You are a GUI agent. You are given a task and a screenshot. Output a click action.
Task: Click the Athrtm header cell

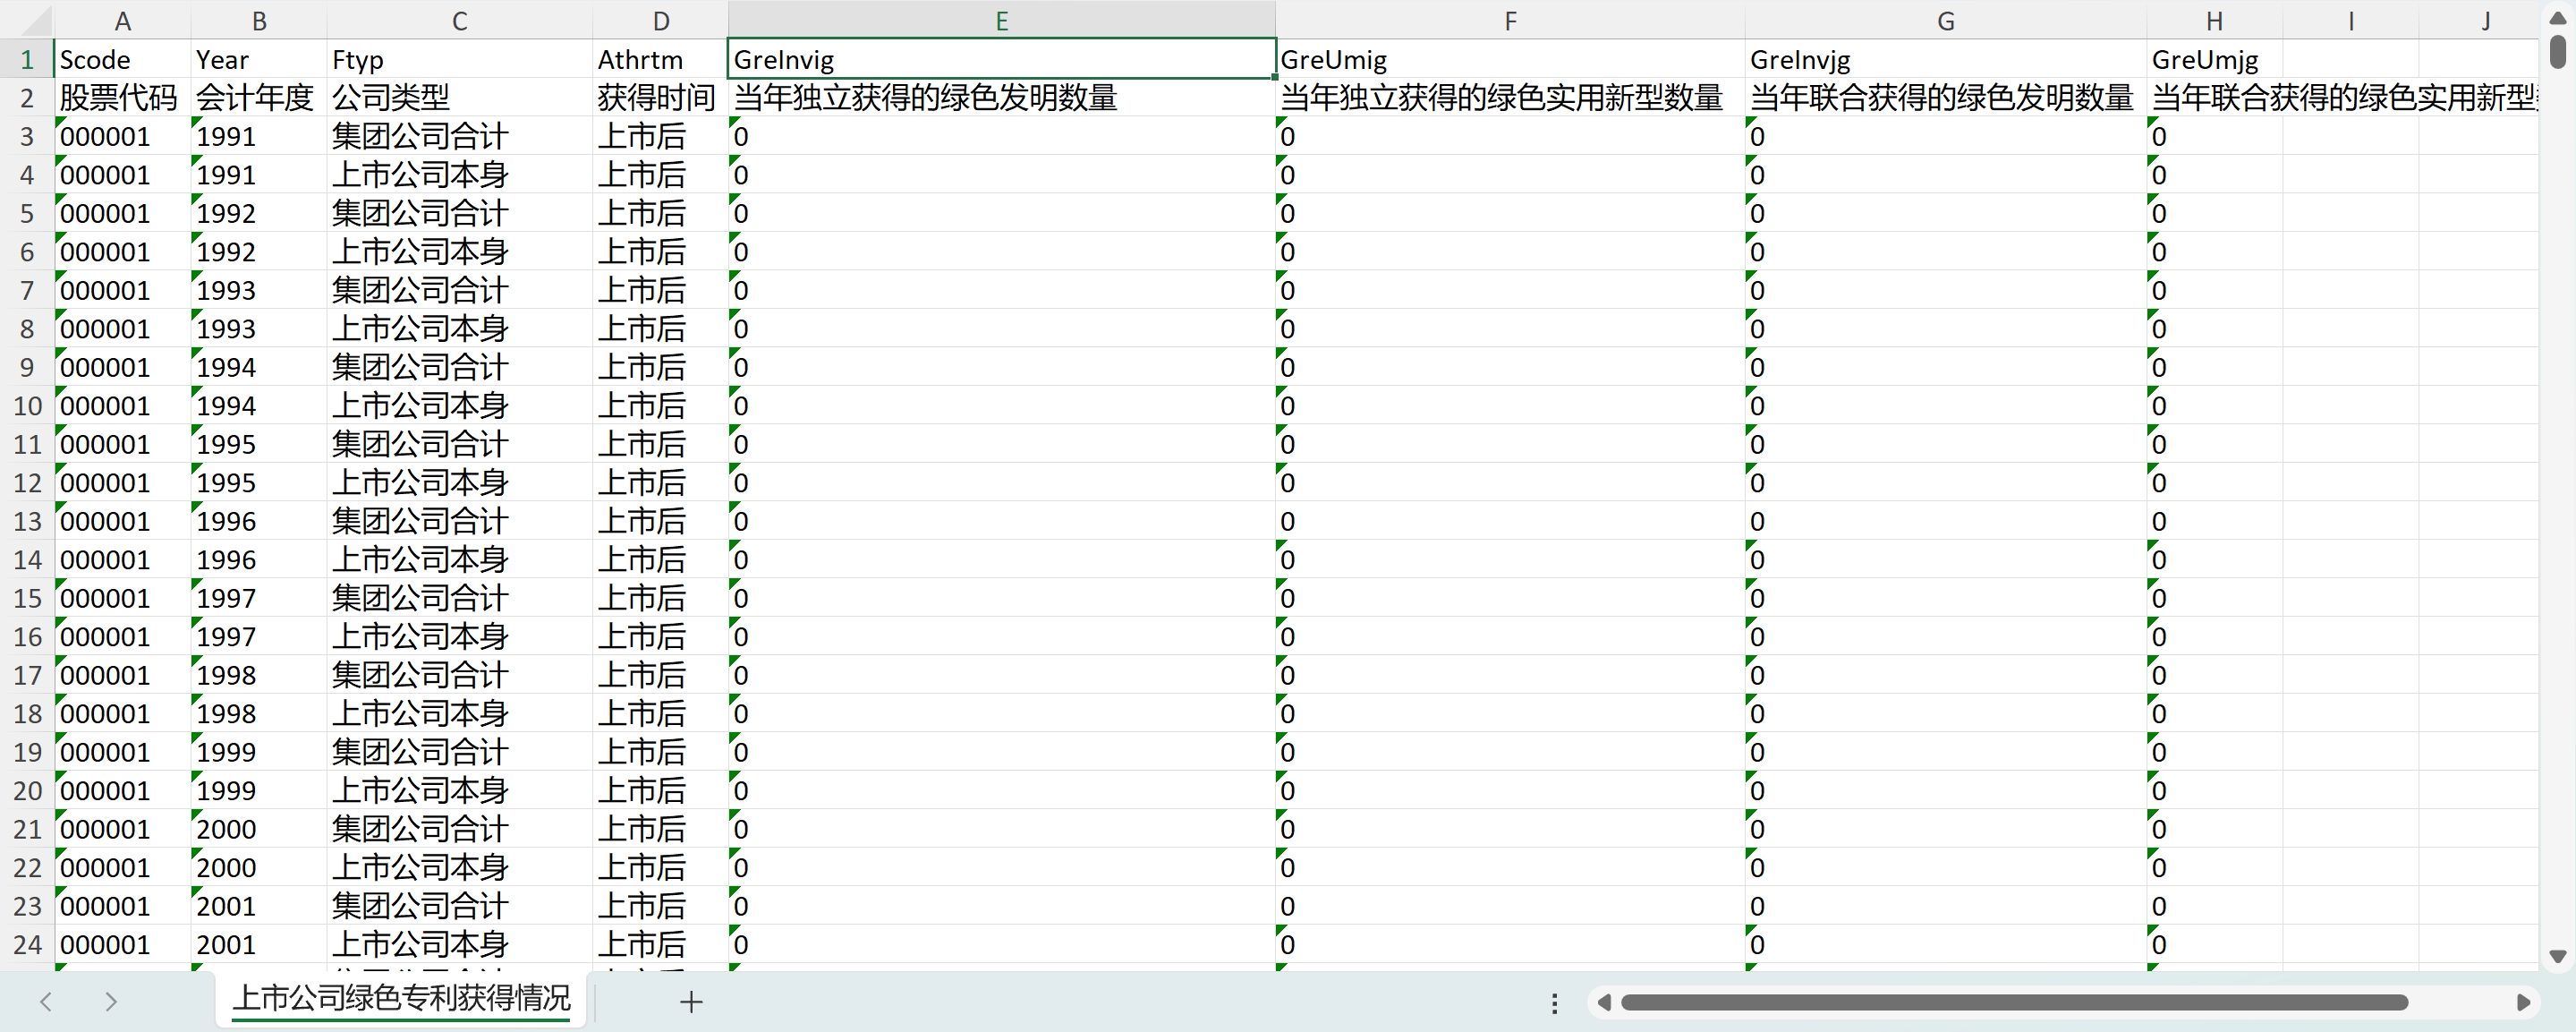(660, 60)
